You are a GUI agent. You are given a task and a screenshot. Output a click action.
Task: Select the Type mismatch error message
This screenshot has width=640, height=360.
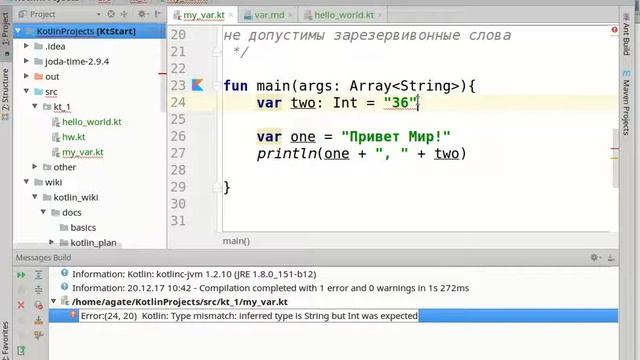coord(249,316)
